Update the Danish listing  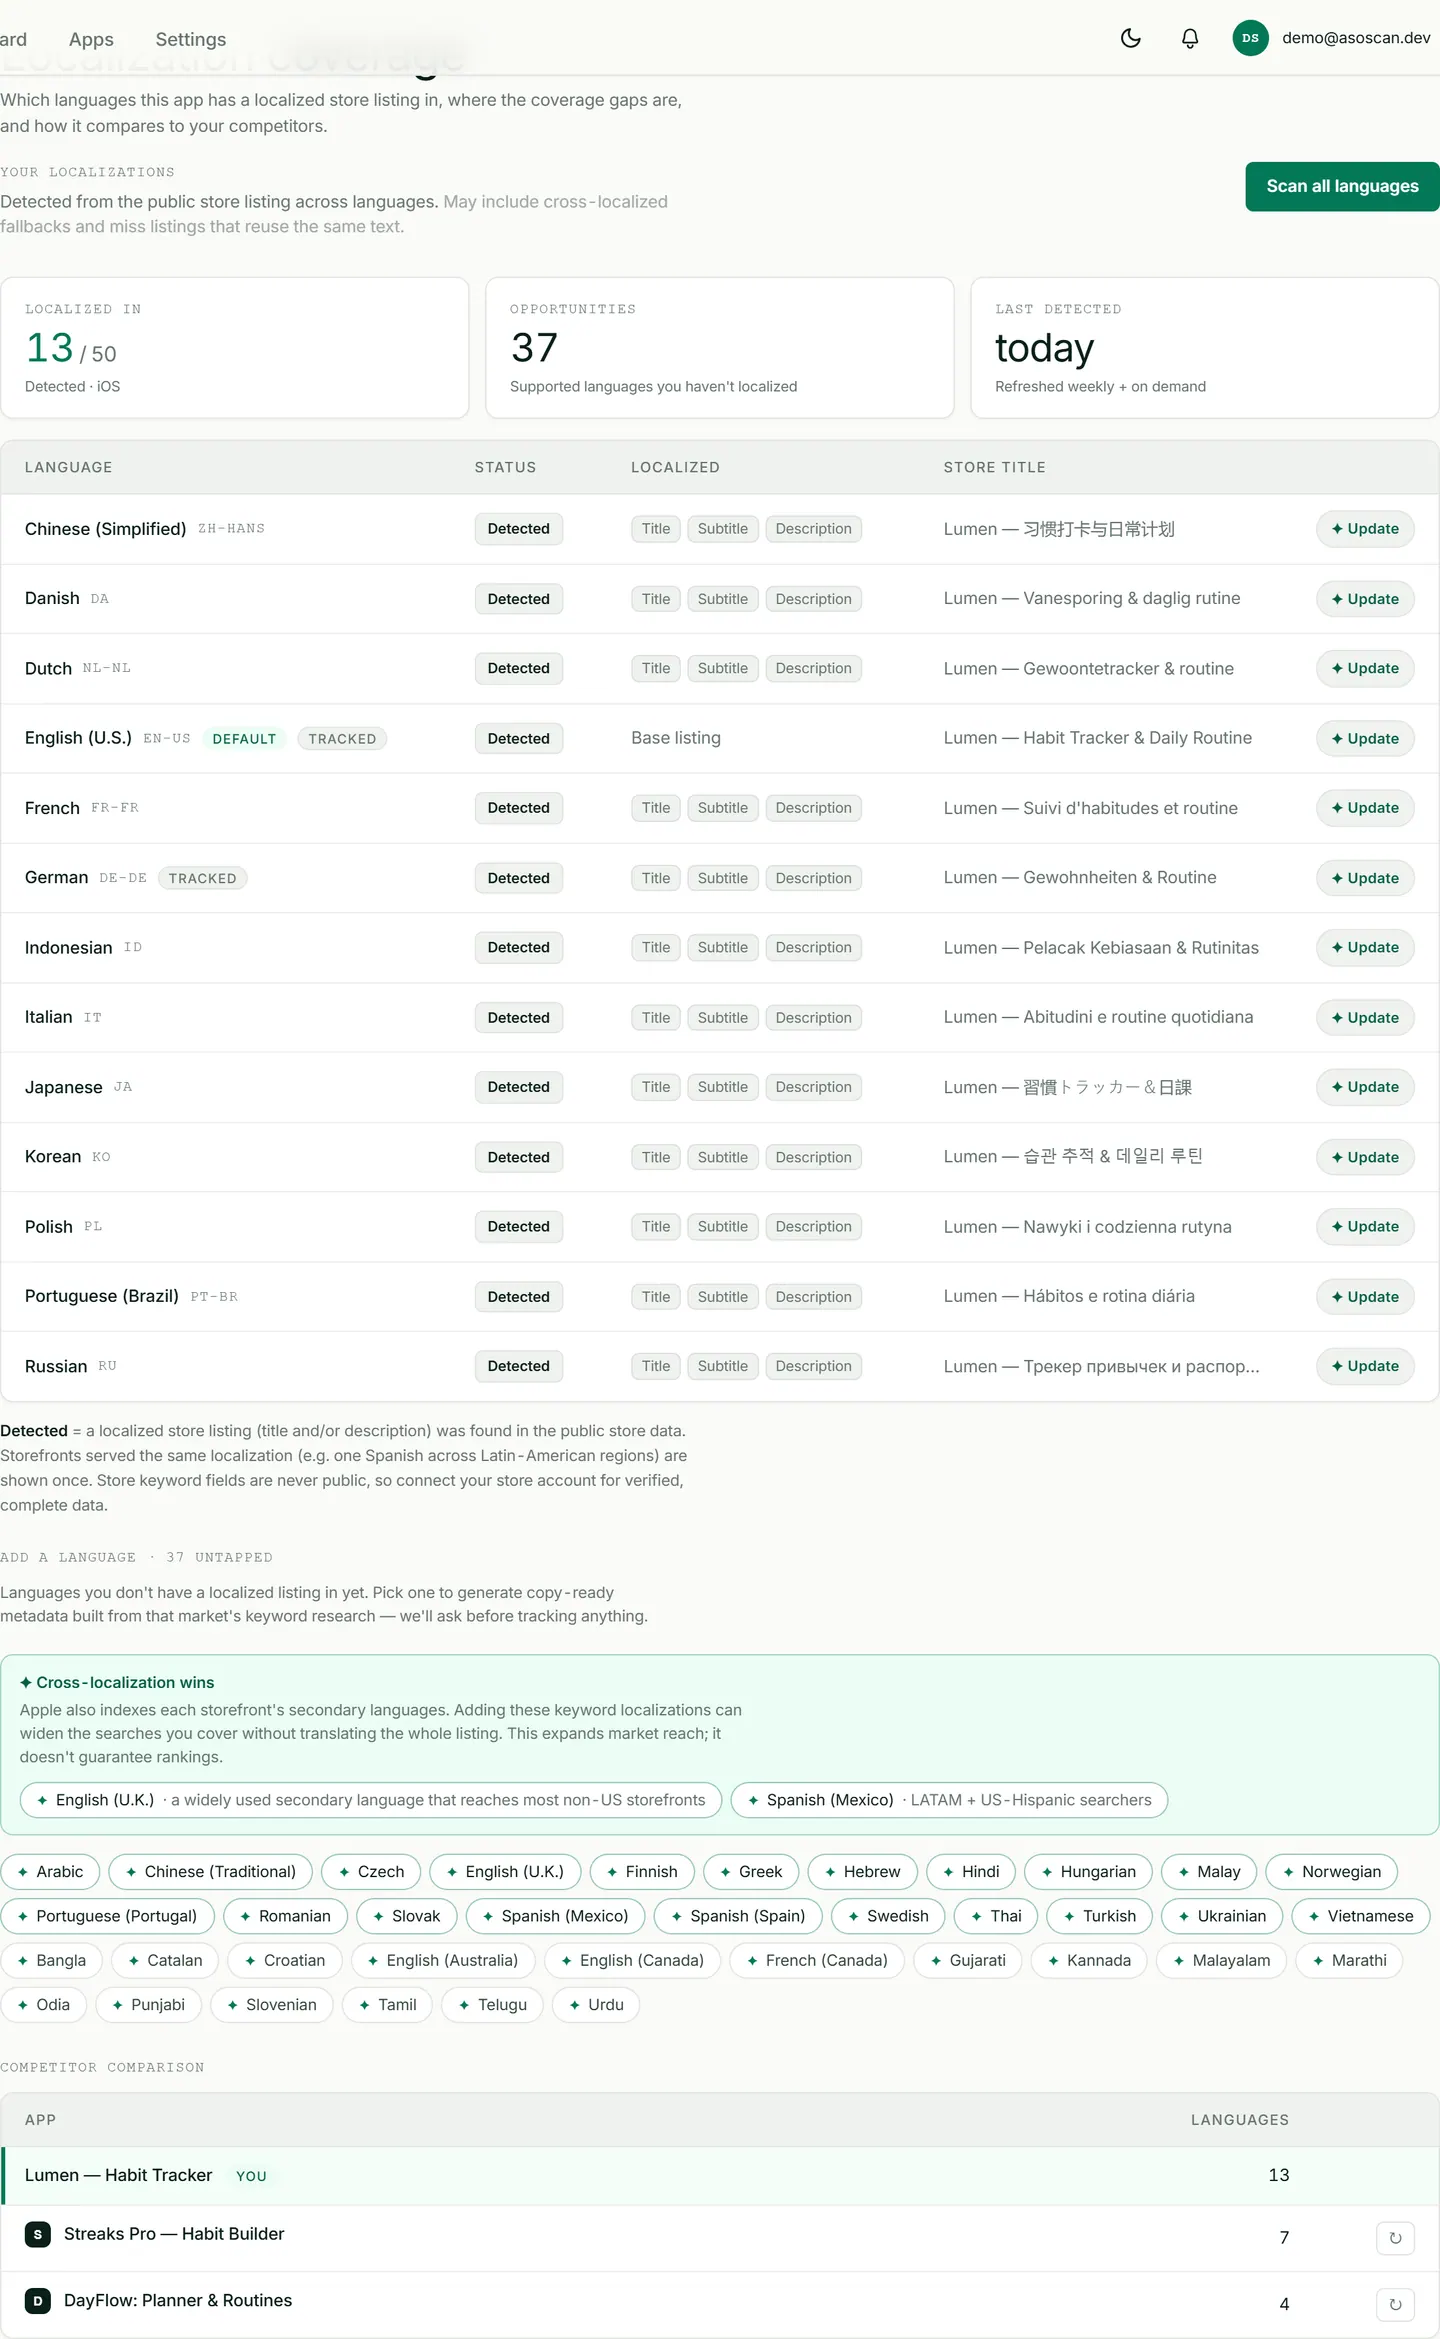pyautogui.click(x=1365, y=599)
